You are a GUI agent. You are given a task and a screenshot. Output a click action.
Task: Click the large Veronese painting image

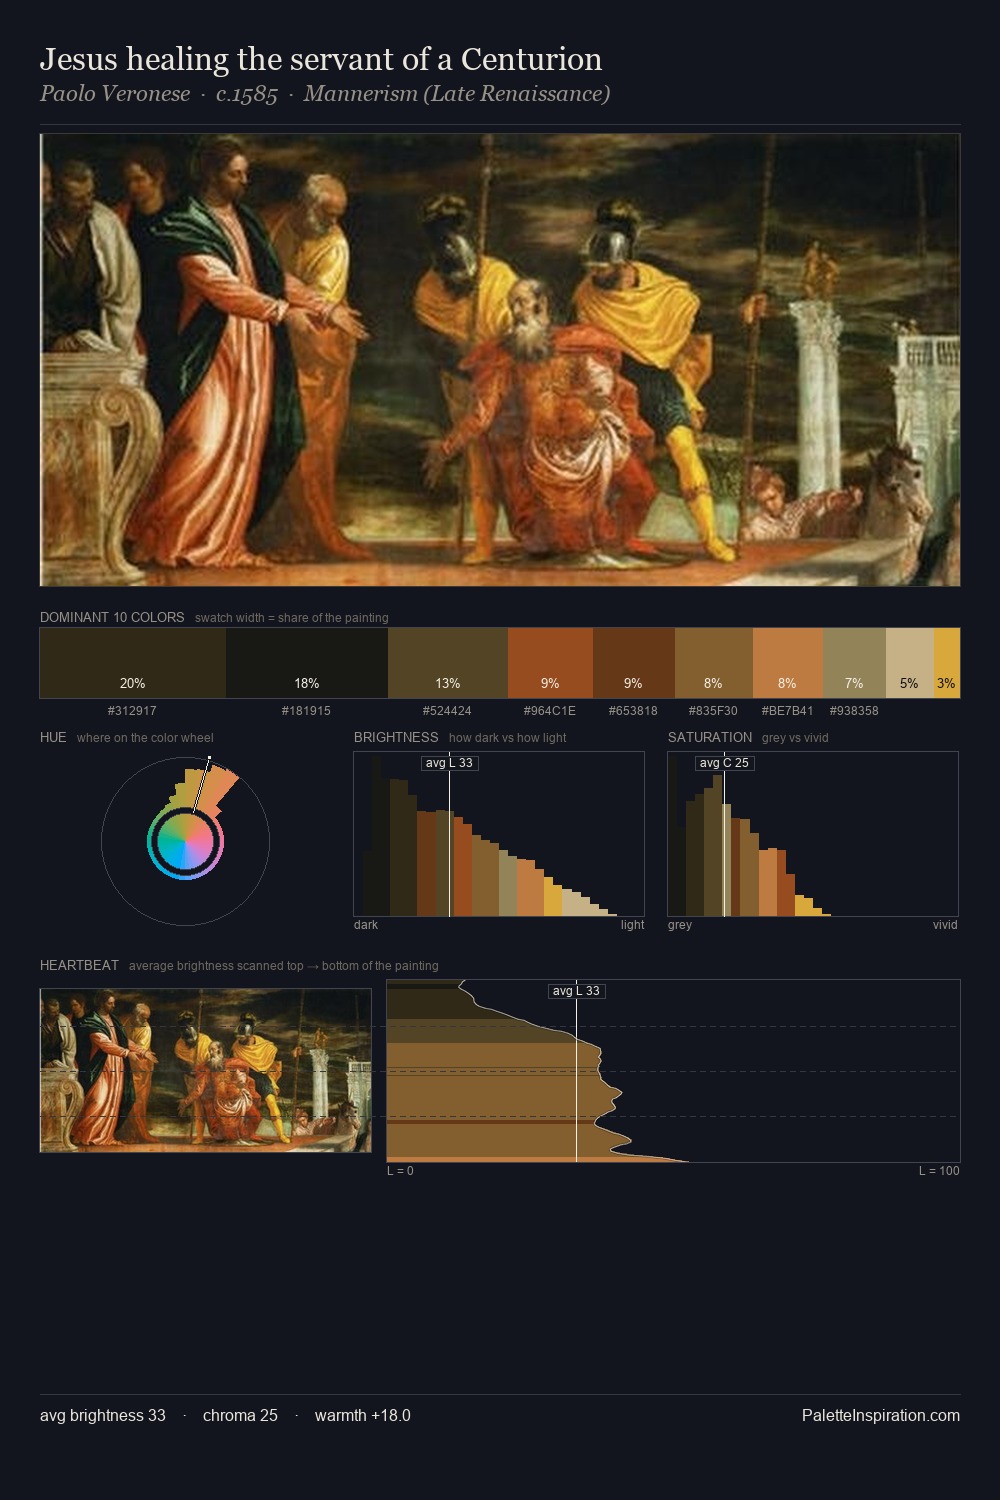coord(500,360)
